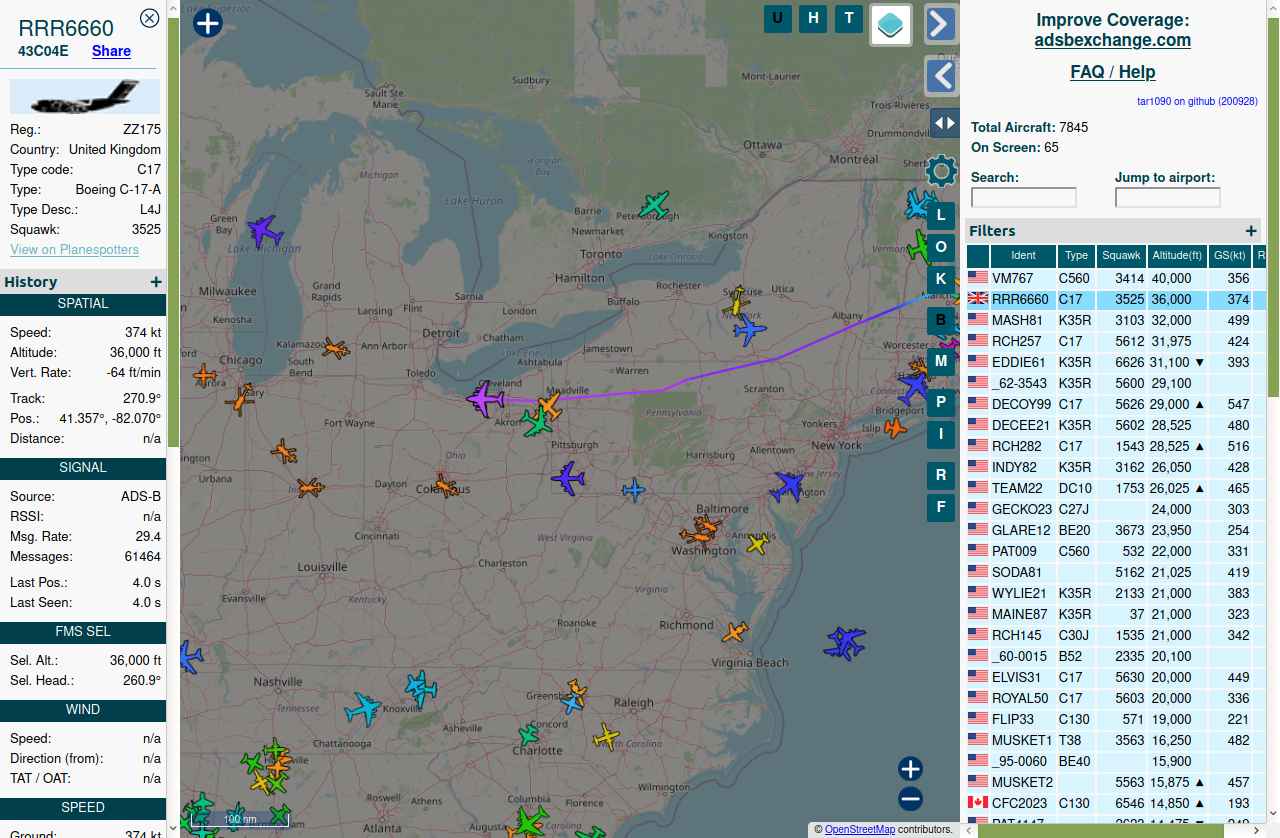Open the FAQ / Help link
The width and height of the screenshot is (1280, 838).
(1113, 72)
